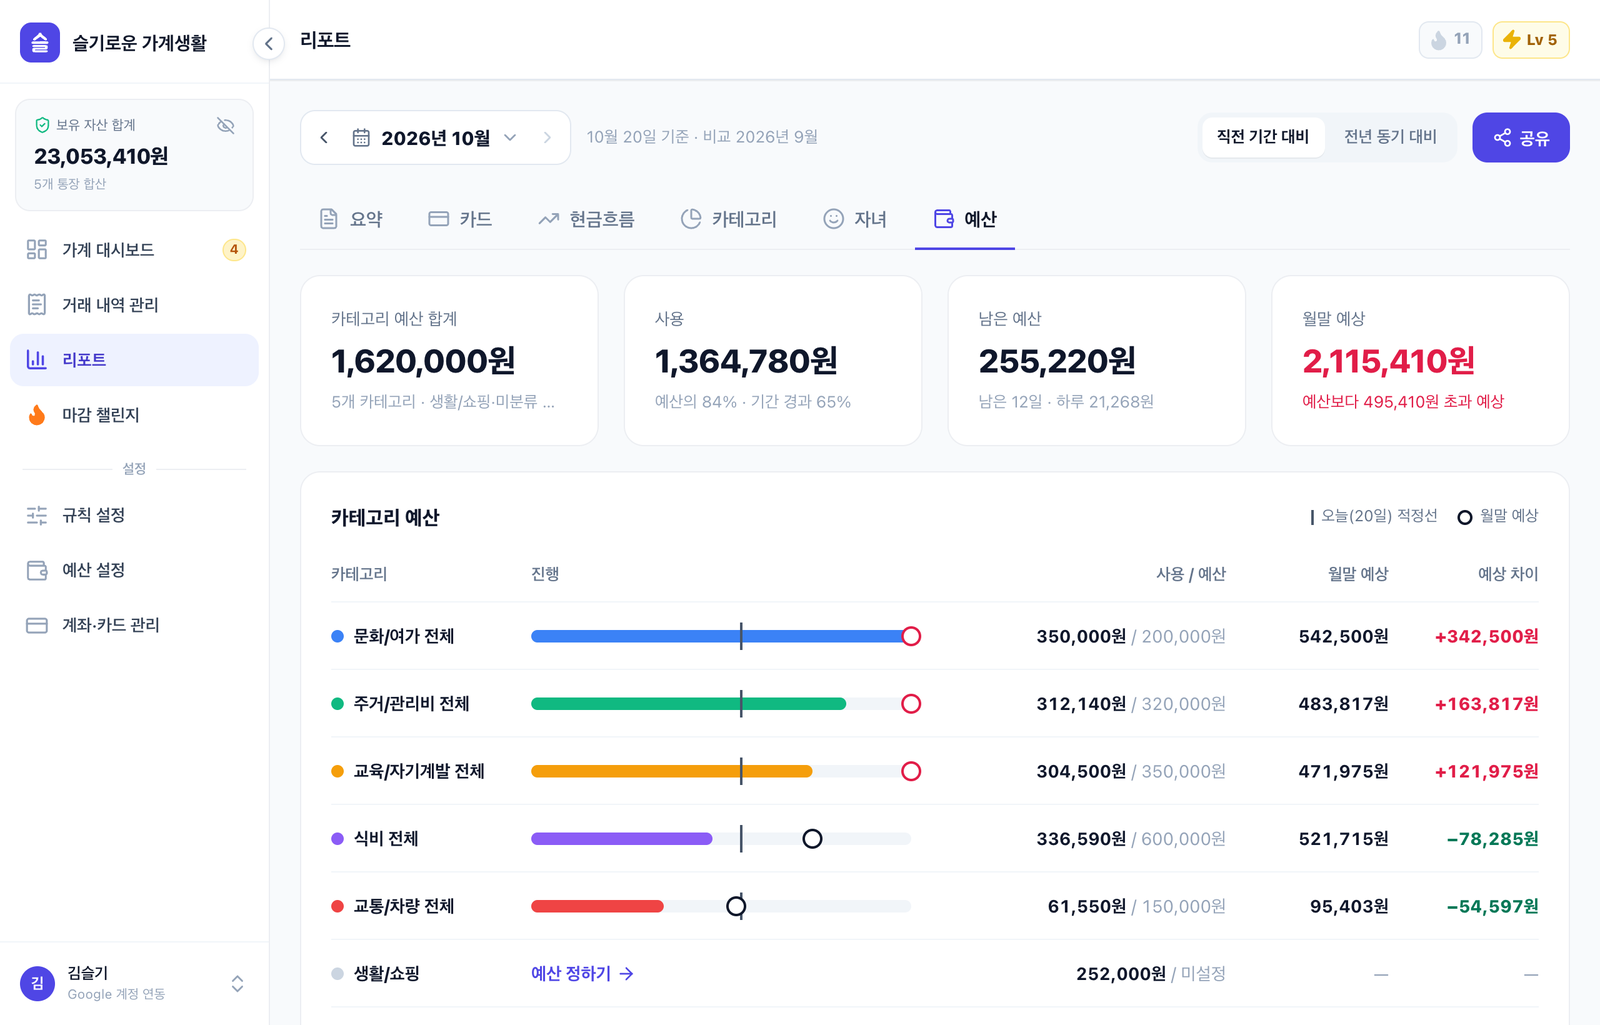Open 거래 내역 관리 in sidebar
The height and width of the screenshot is (1025, 1600).
coord(134,305)
